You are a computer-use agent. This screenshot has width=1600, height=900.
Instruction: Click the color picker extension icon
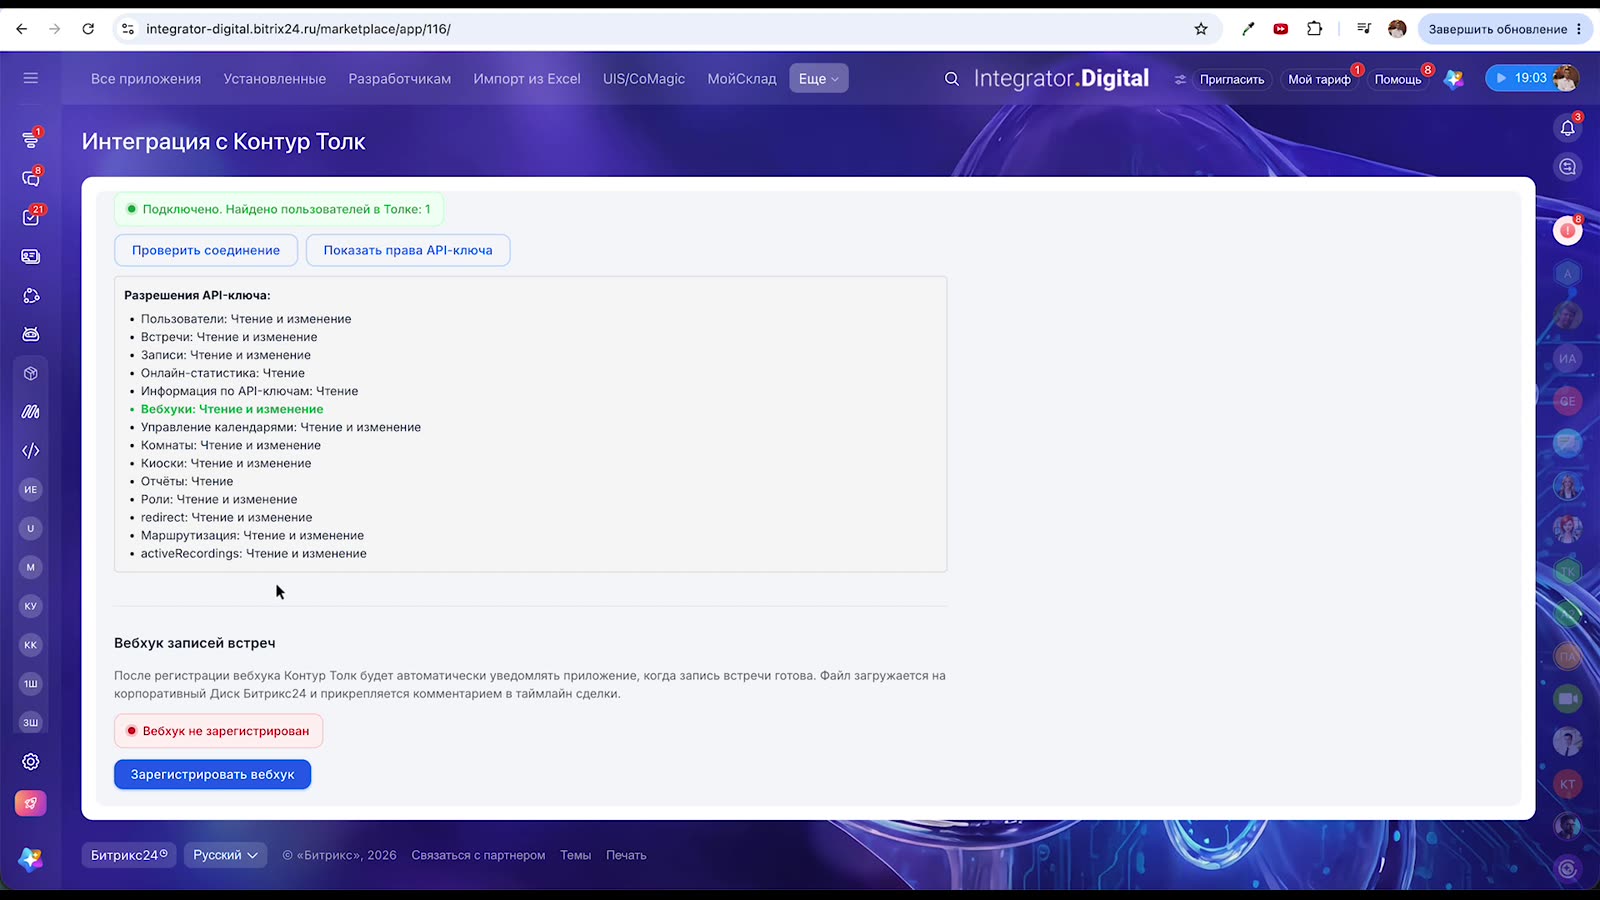1248,29
